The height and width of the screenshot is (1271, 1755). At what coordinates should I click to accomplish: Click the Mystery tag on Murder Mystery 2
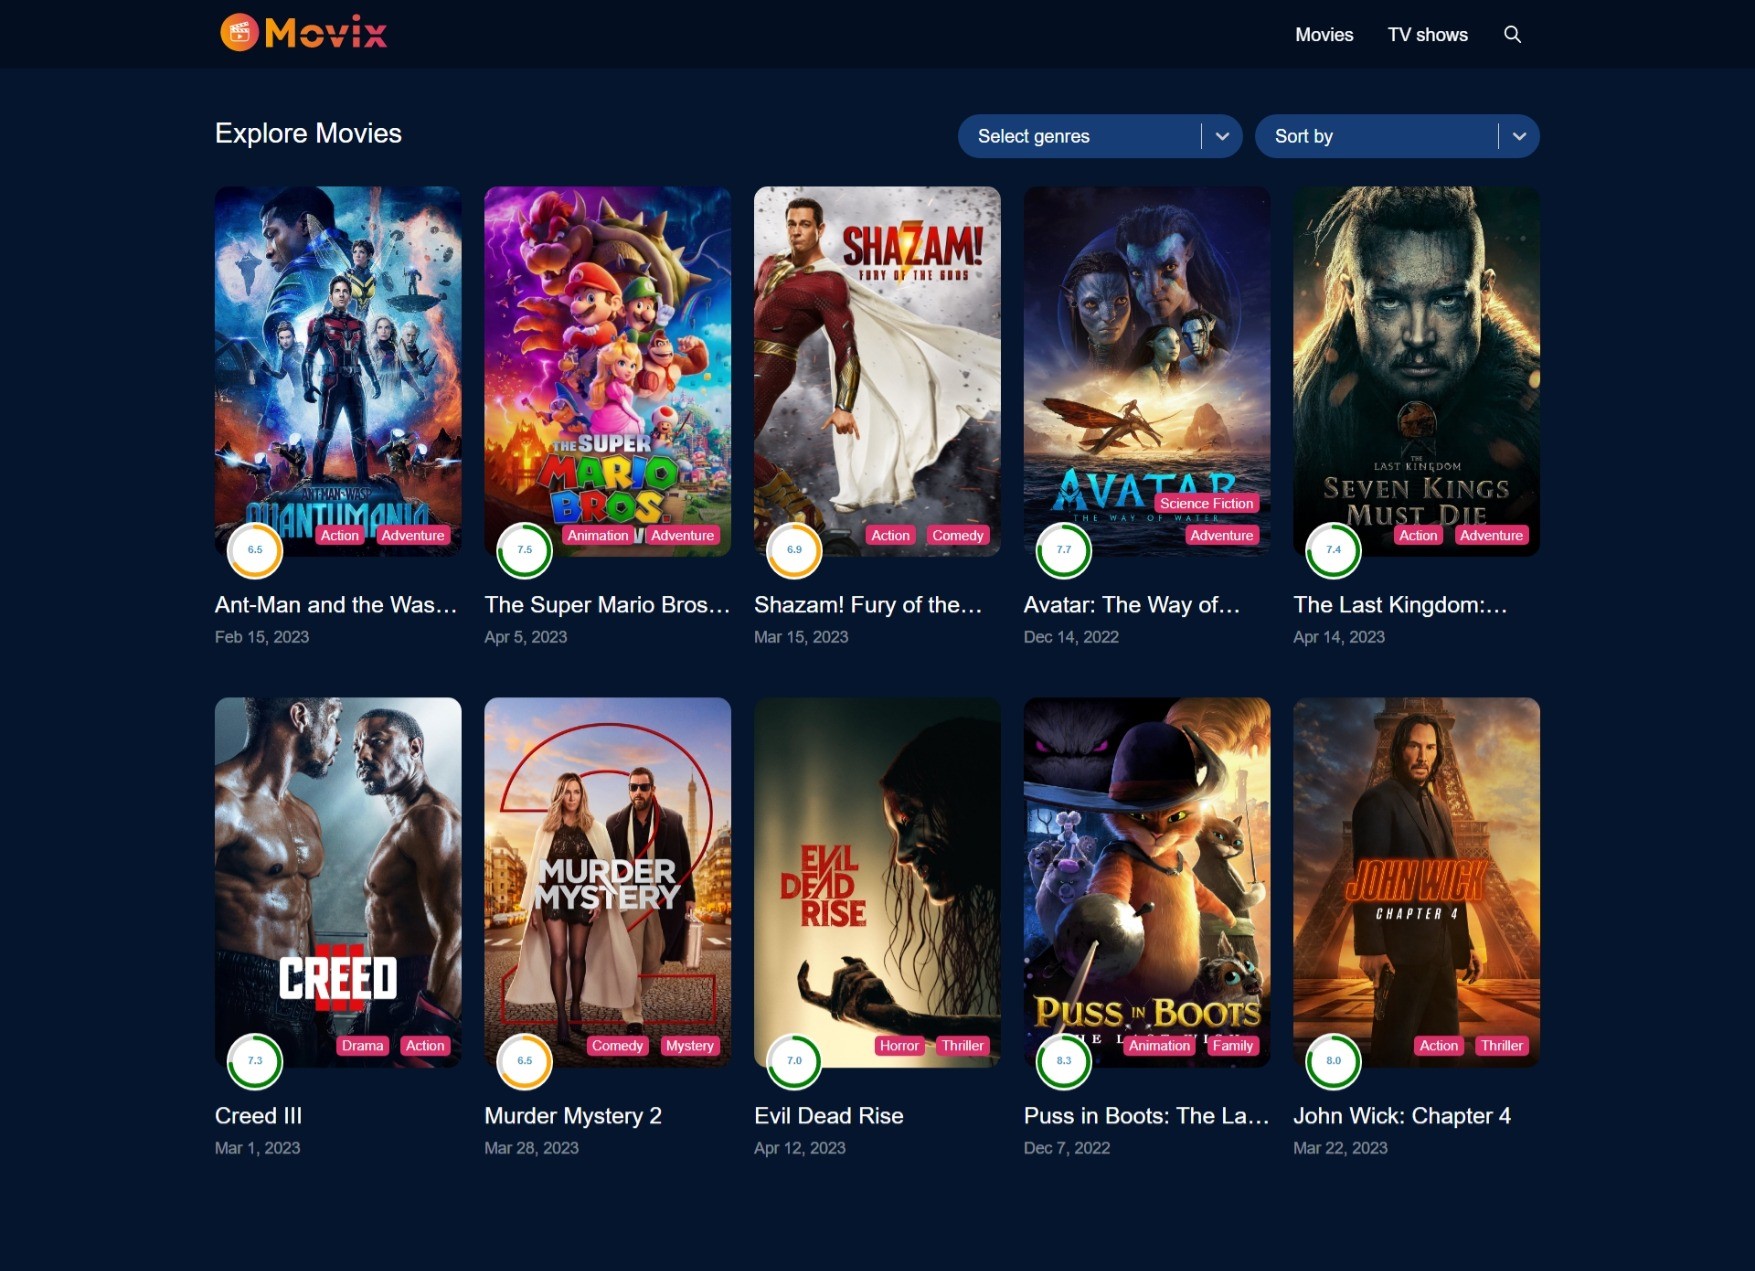tap(690, 1046)
